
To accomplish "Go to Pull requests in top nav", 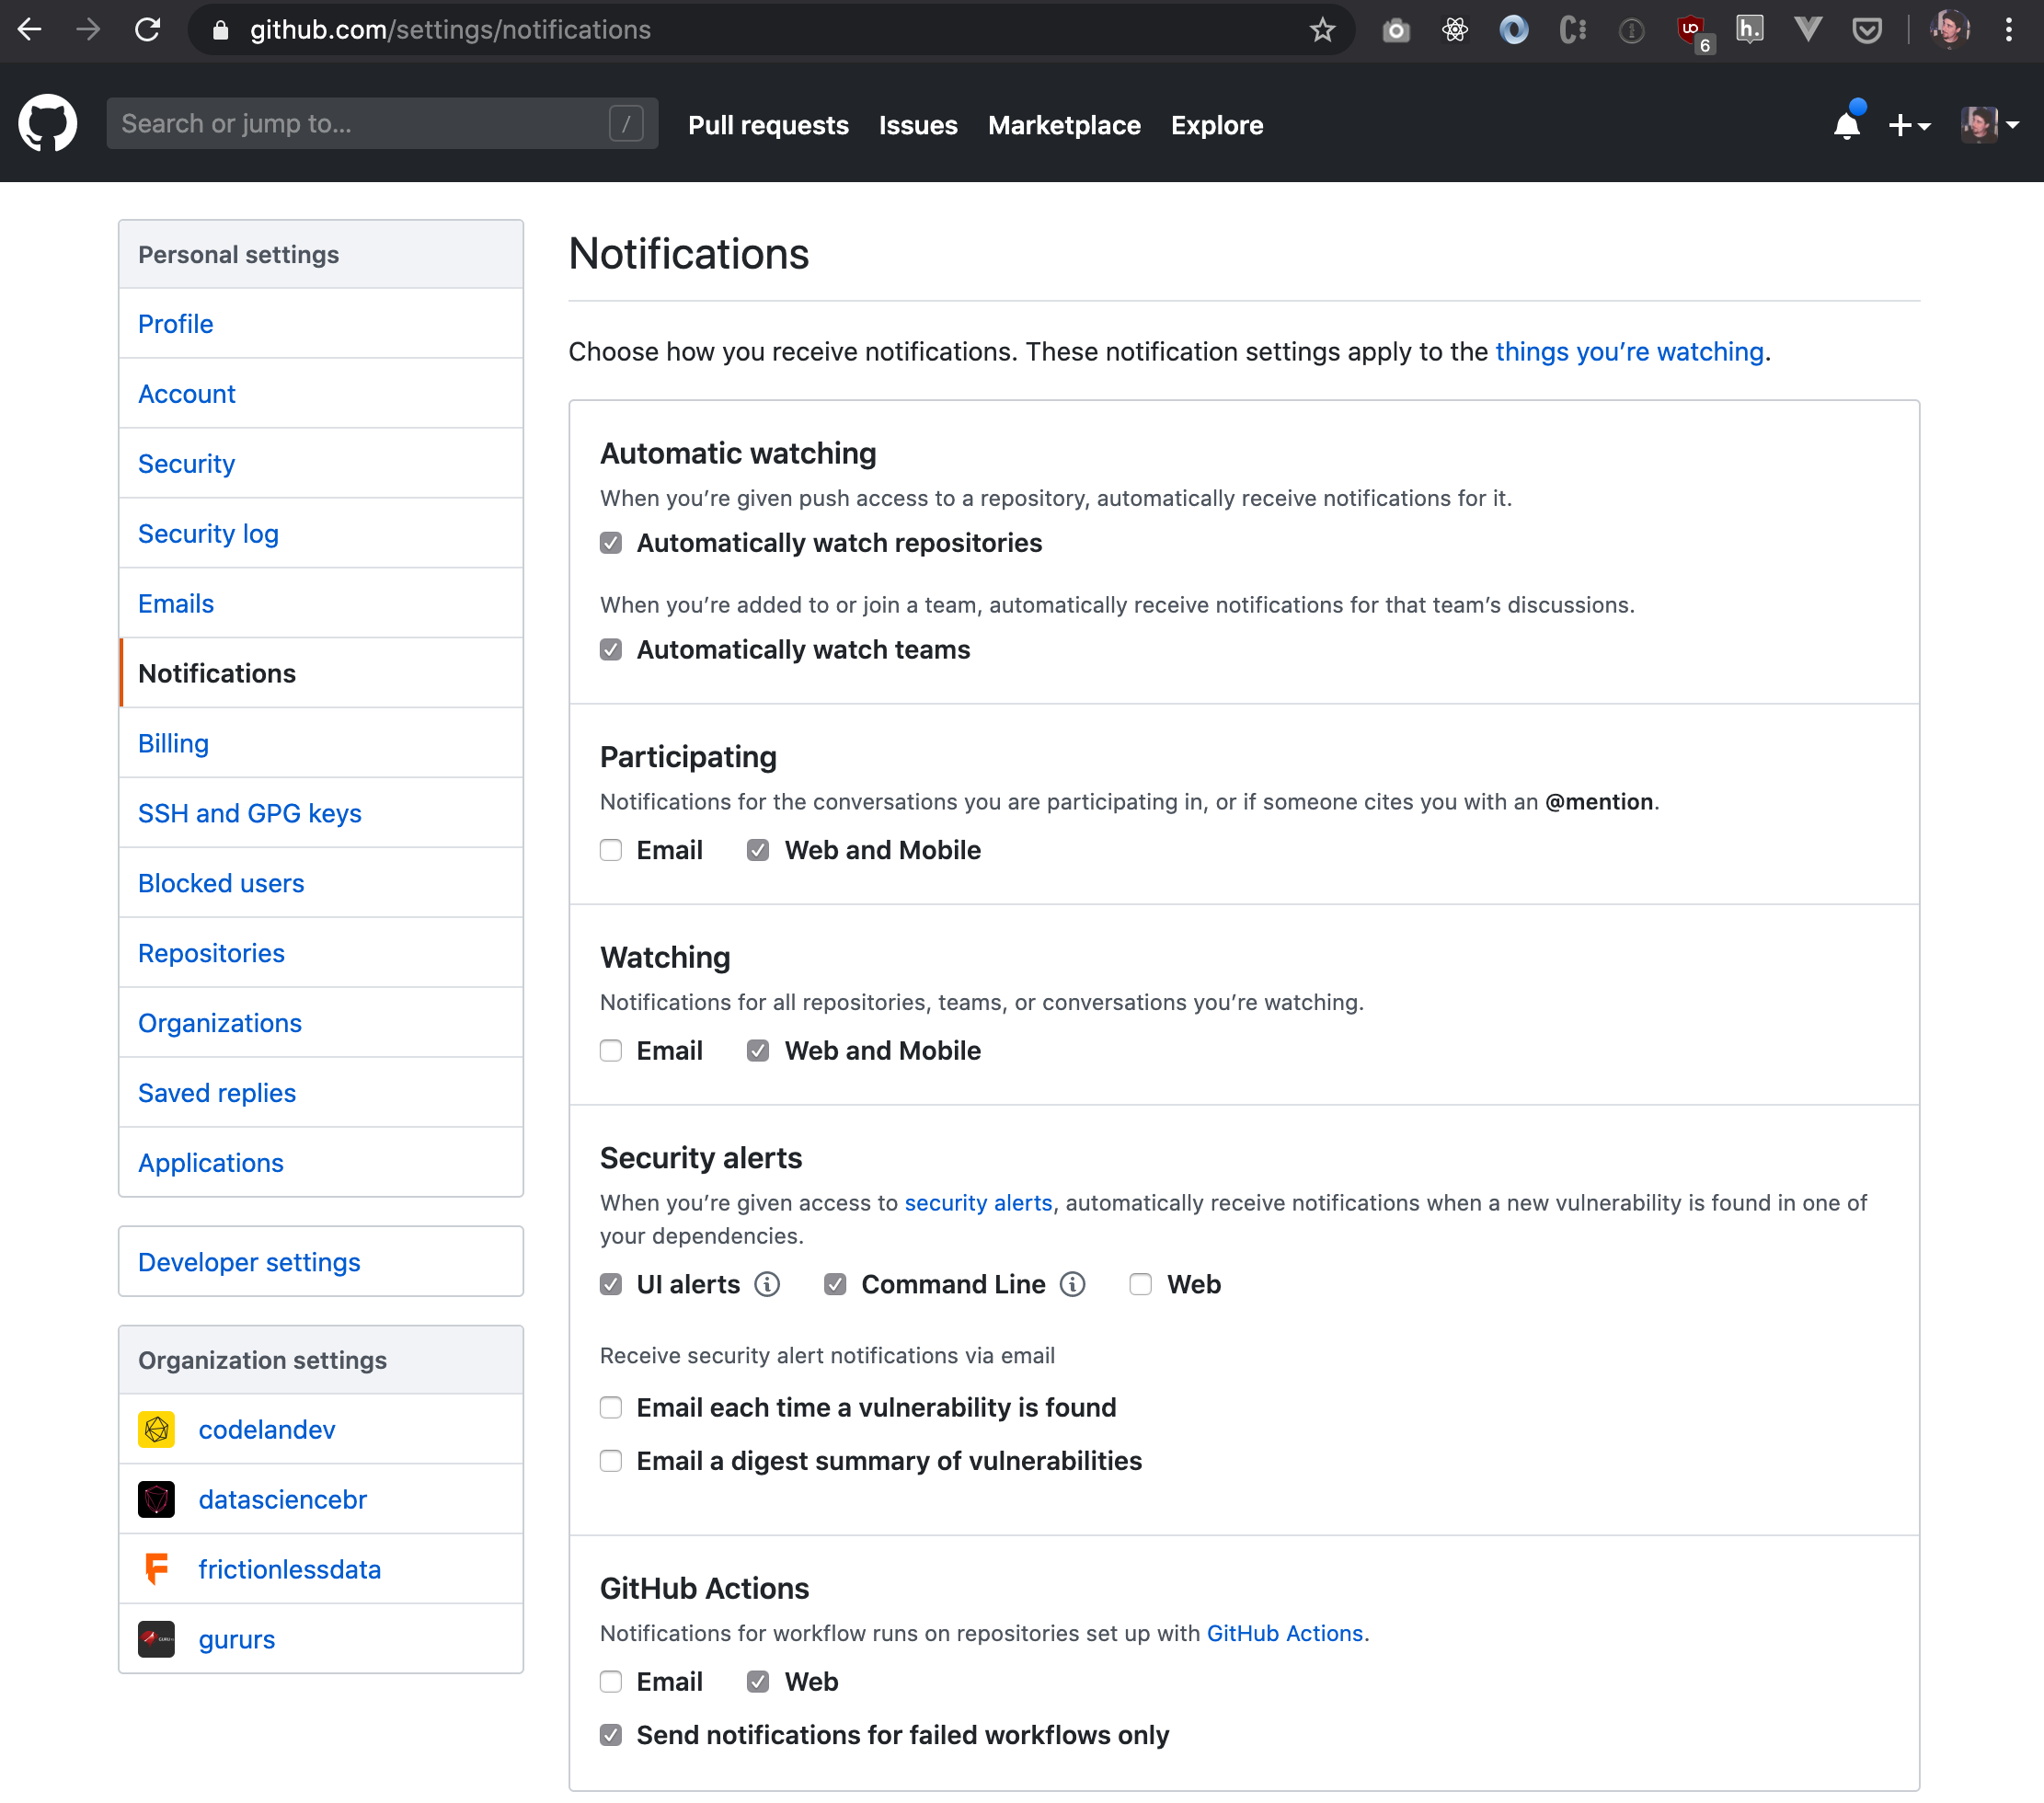I will [768, 125].
